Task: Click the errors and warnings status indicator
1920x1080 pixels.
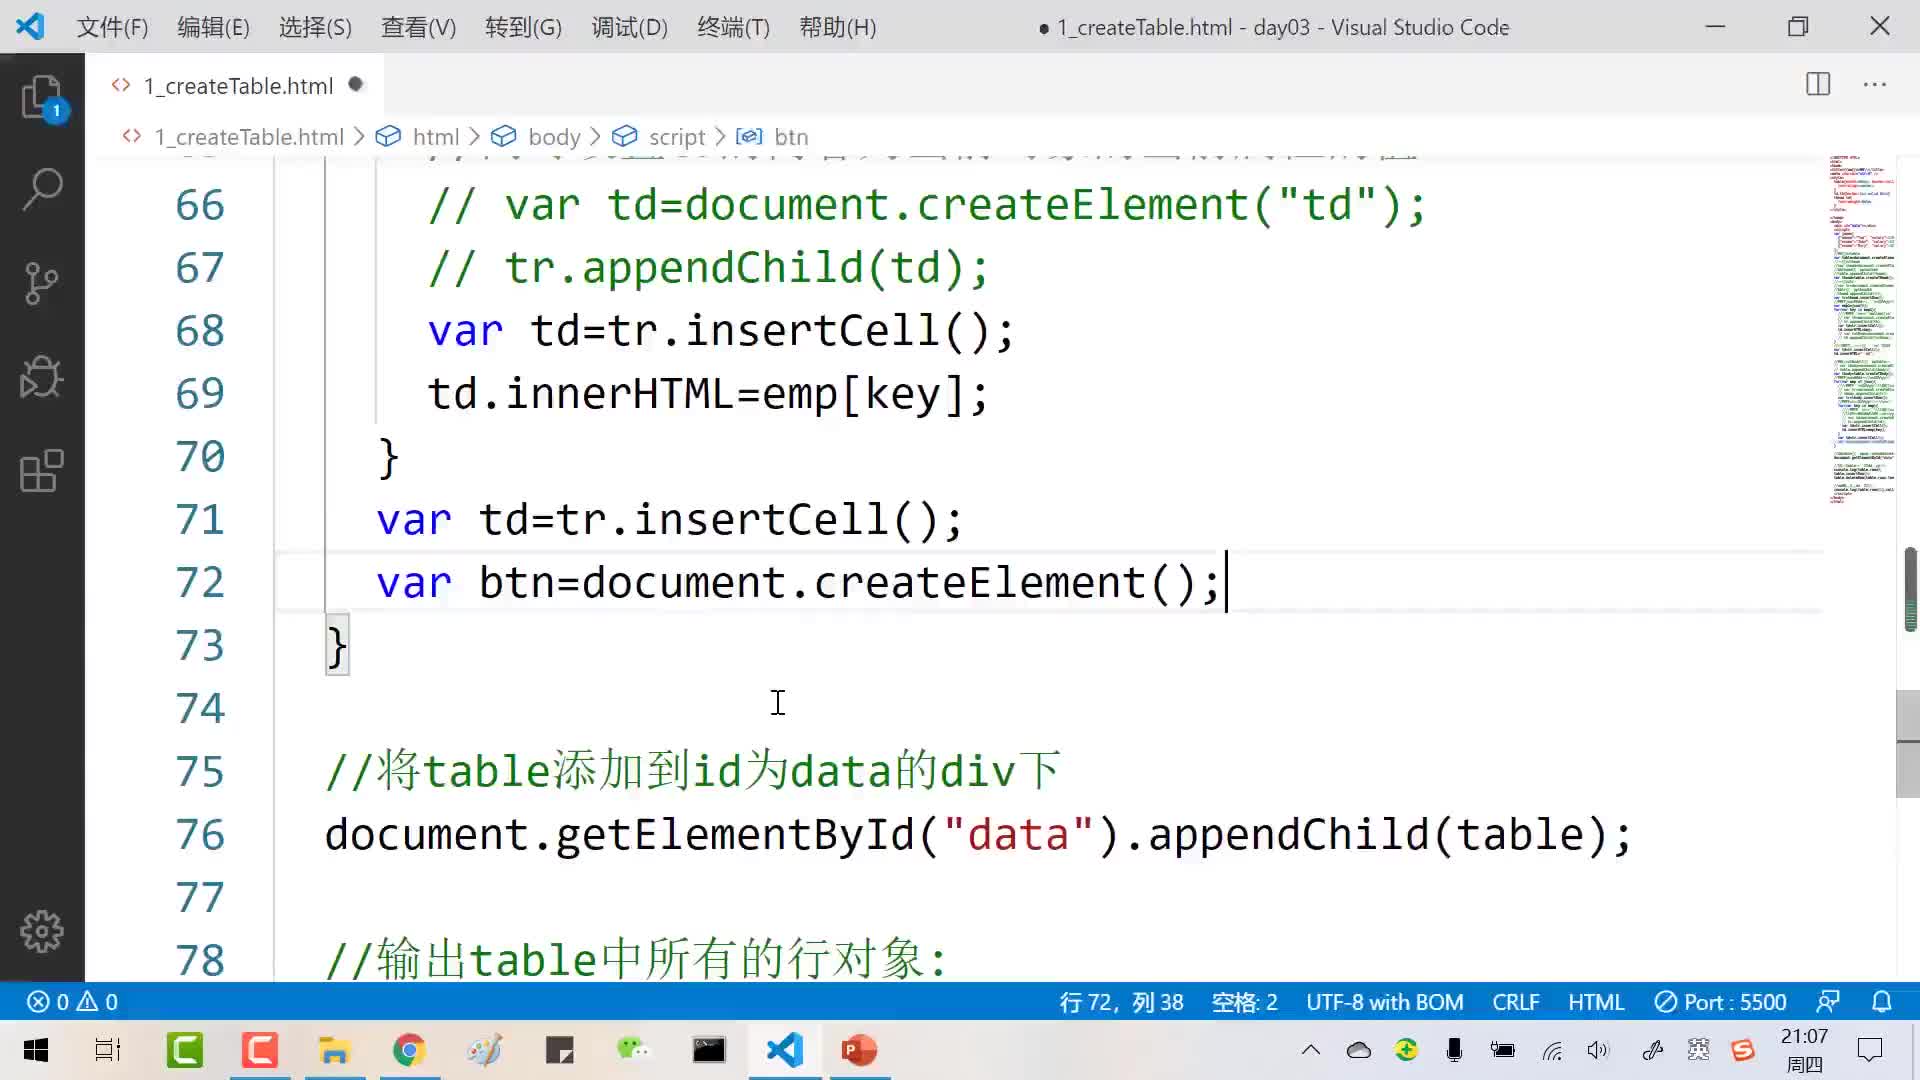Action: click(x=72, y=1002)
